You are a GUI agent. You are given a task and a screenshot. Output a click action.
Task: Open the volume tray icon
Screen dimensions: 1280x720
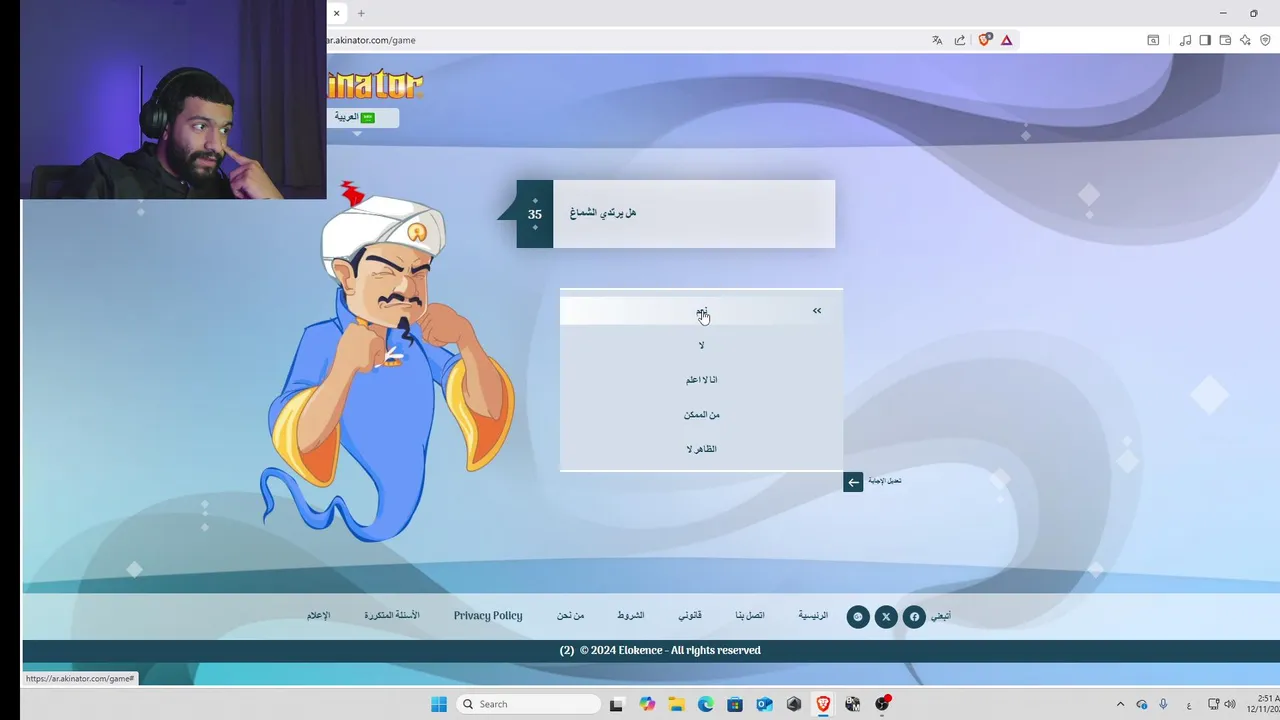1230,704
